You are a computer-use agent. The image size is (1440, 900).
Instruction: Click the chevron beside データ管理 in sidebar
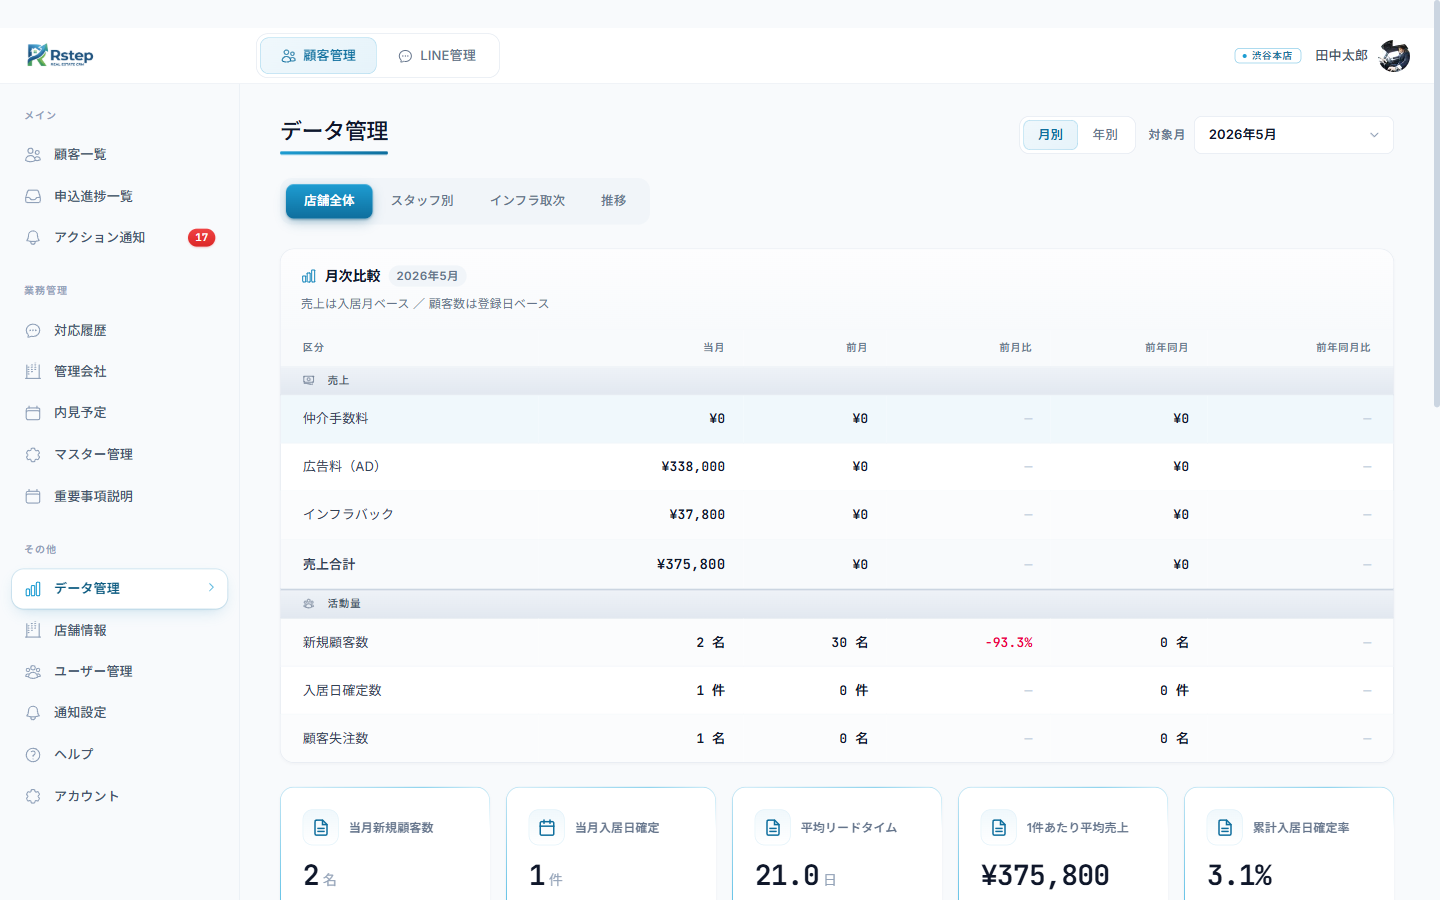211,588
